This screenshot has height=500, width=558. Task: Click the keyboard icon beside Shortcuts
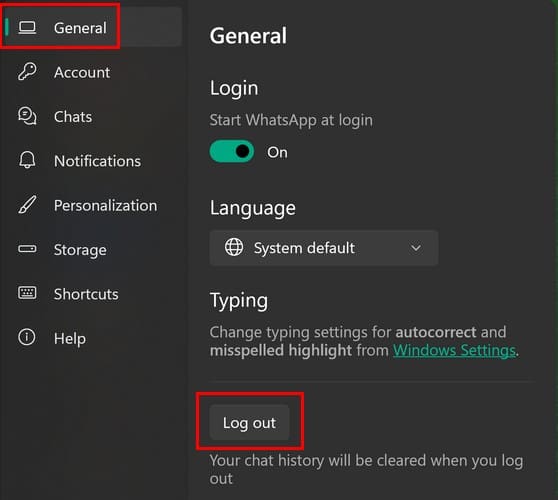pyautogui.click(x=27, y=293)
